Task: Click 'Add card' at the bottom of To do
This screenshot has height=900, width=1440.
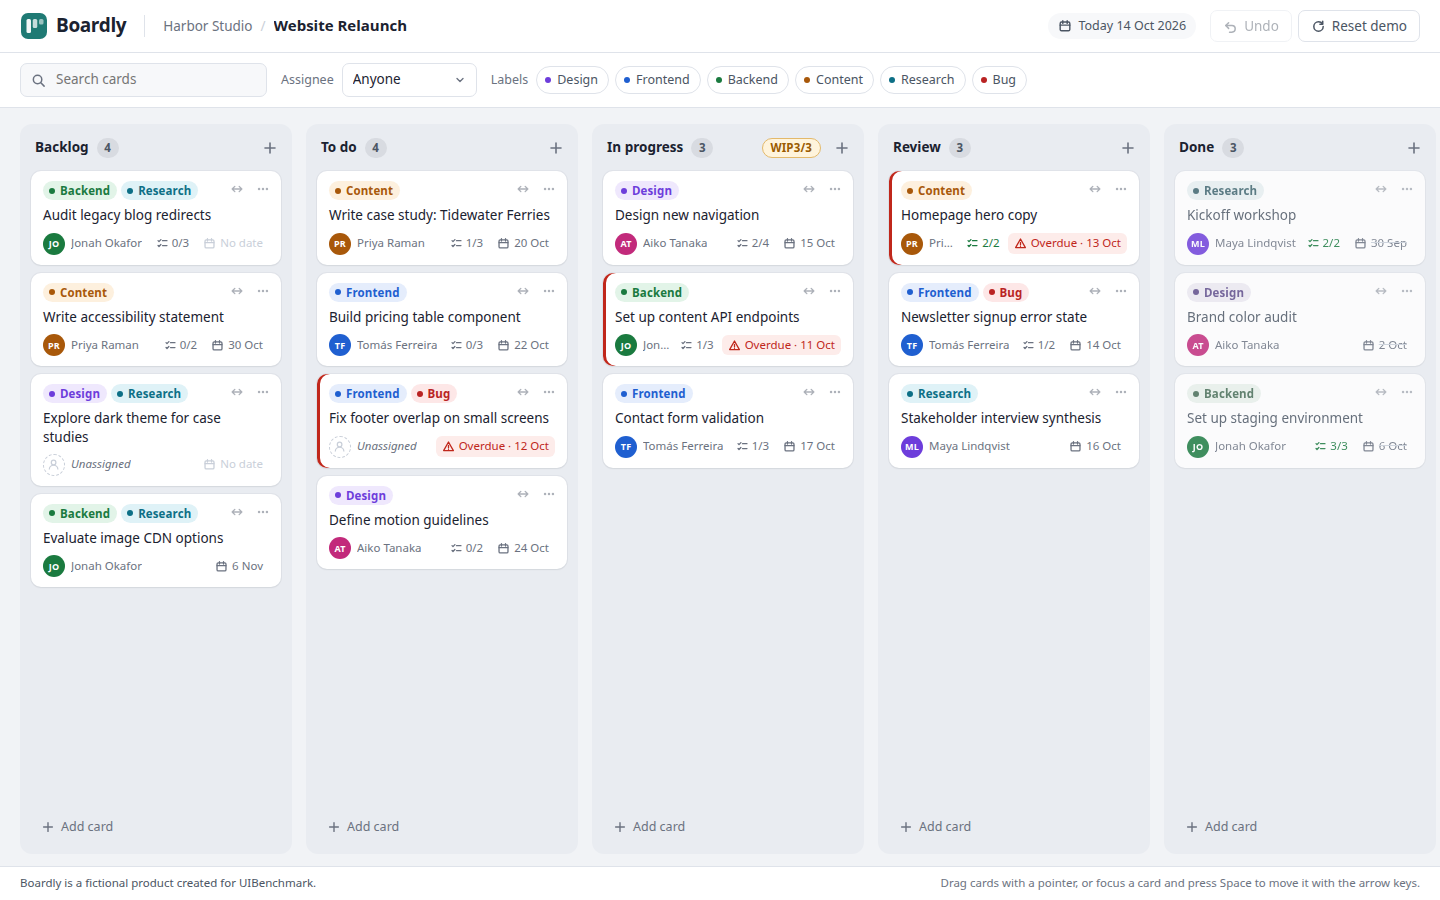Action: point(364,827)
